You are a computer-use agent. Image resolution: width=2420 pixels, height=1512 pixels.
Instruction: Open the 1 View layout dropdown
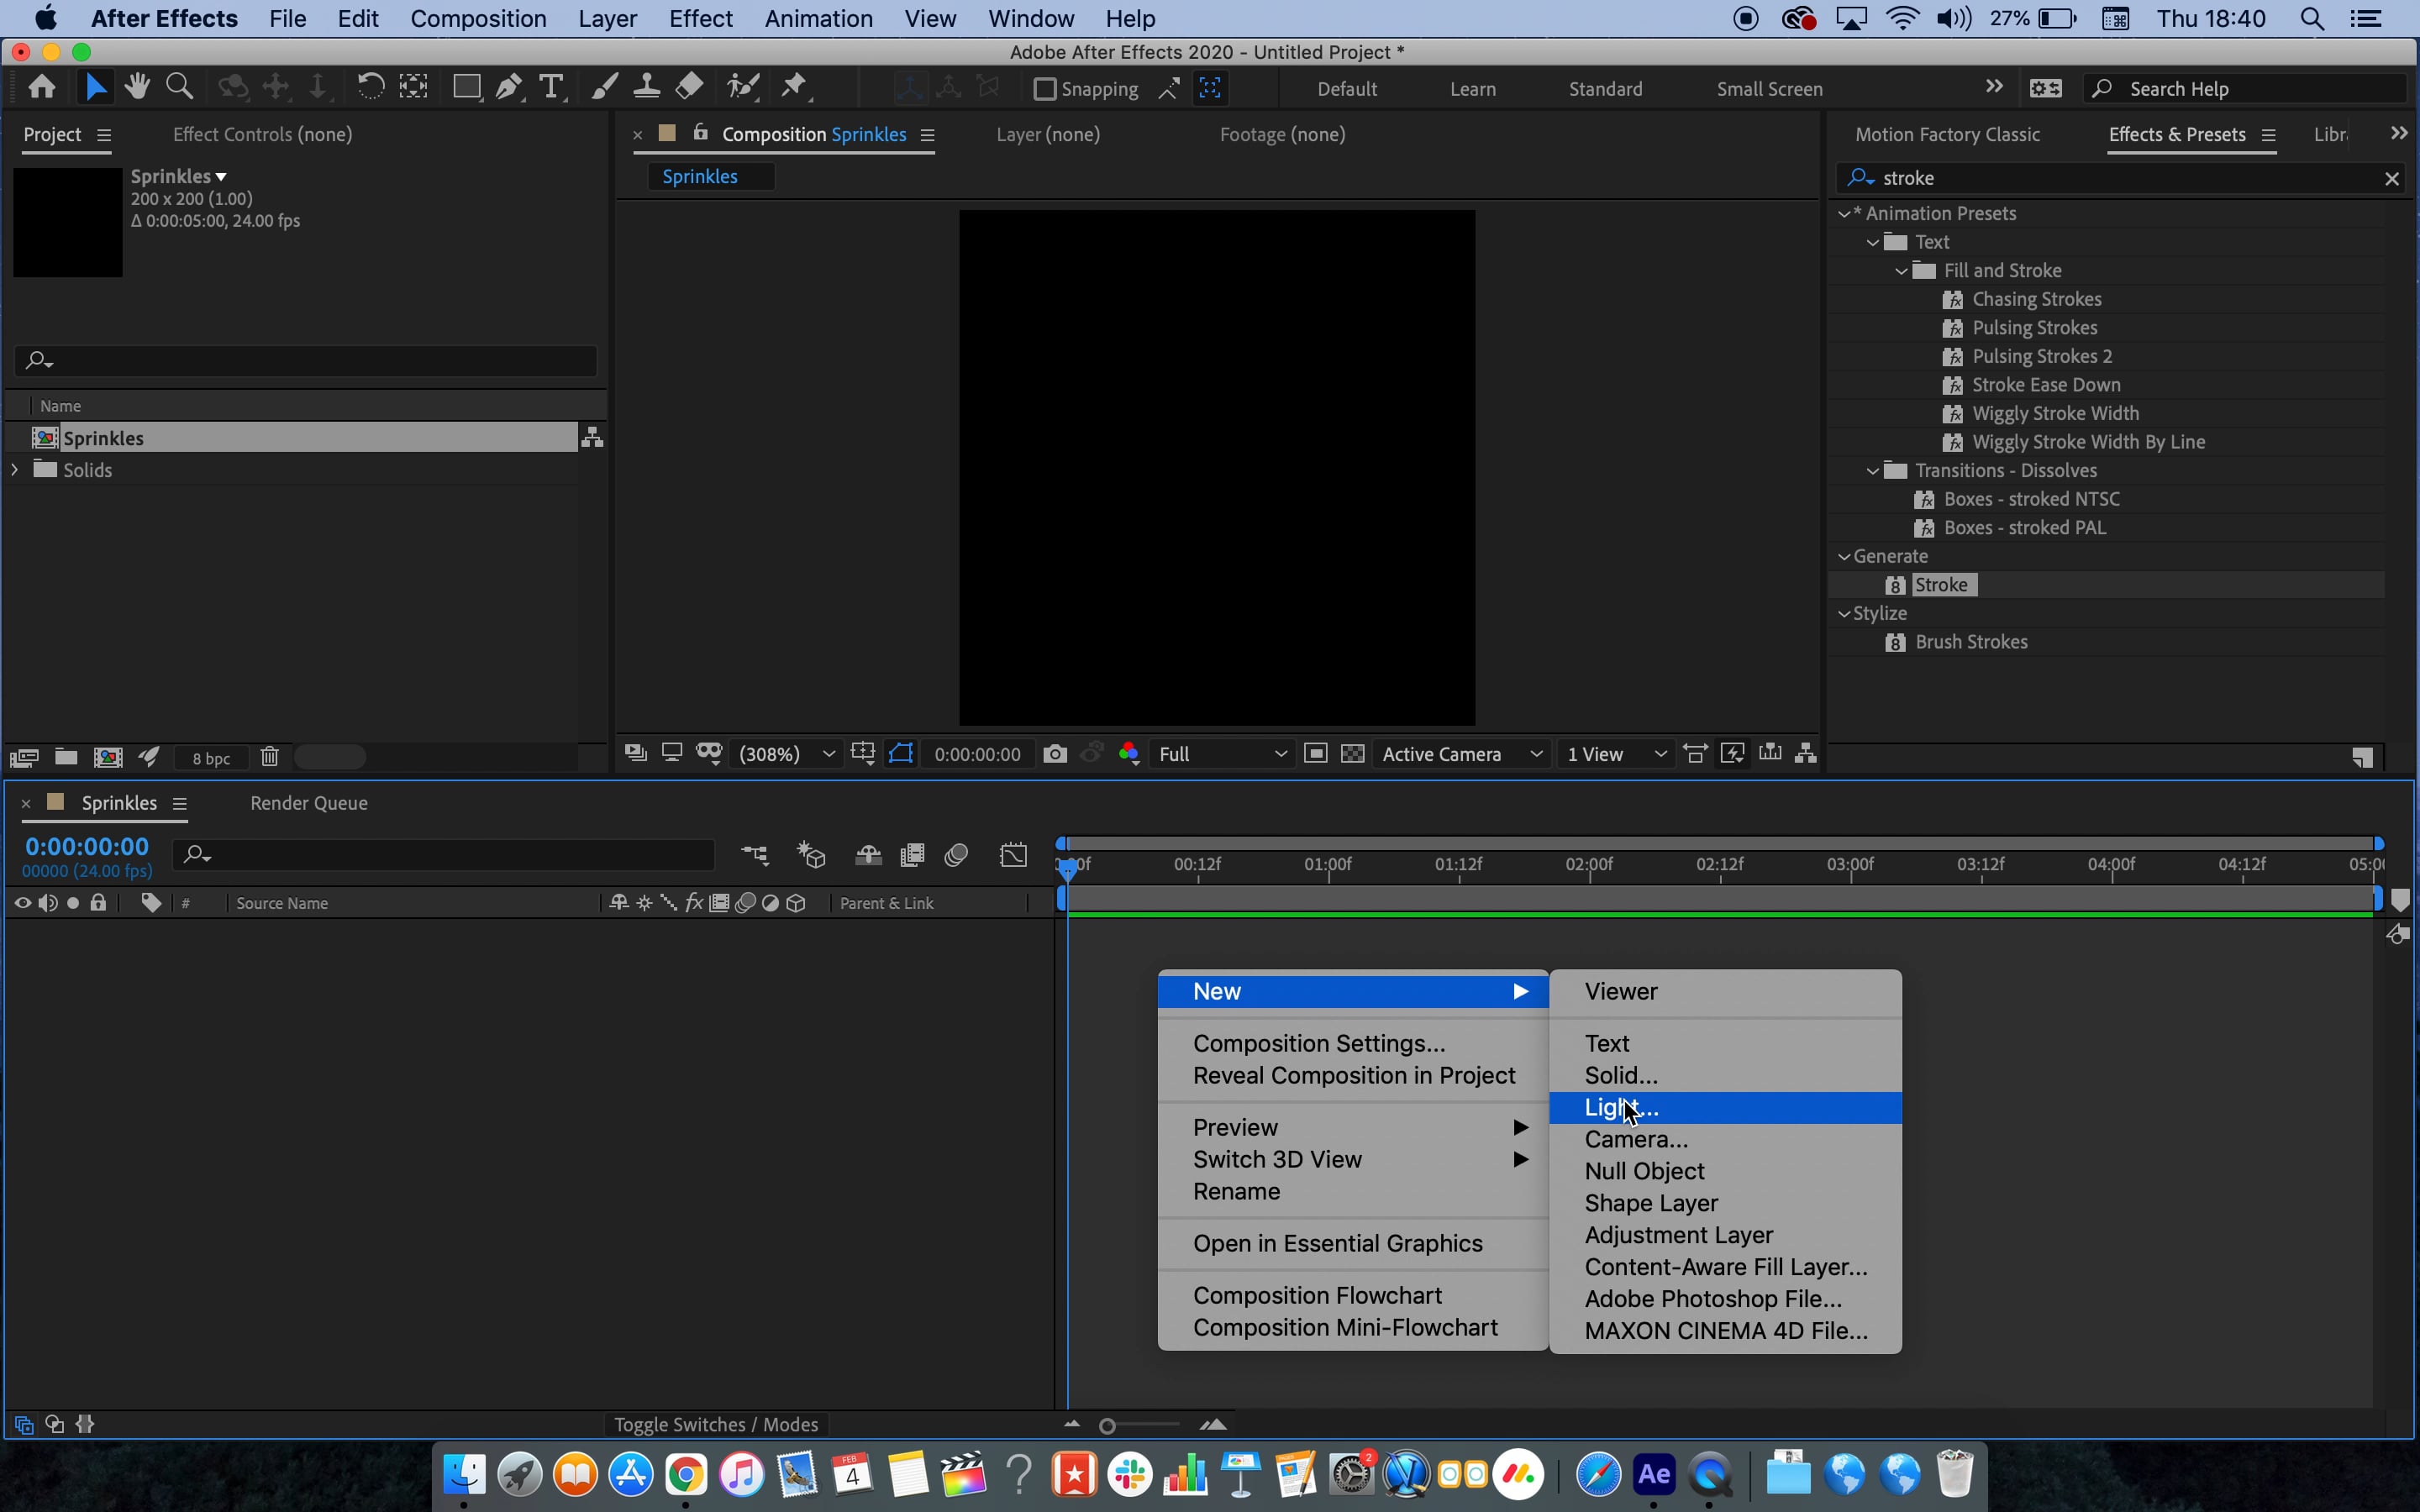pyautogui.click(x=1616, y=754)
